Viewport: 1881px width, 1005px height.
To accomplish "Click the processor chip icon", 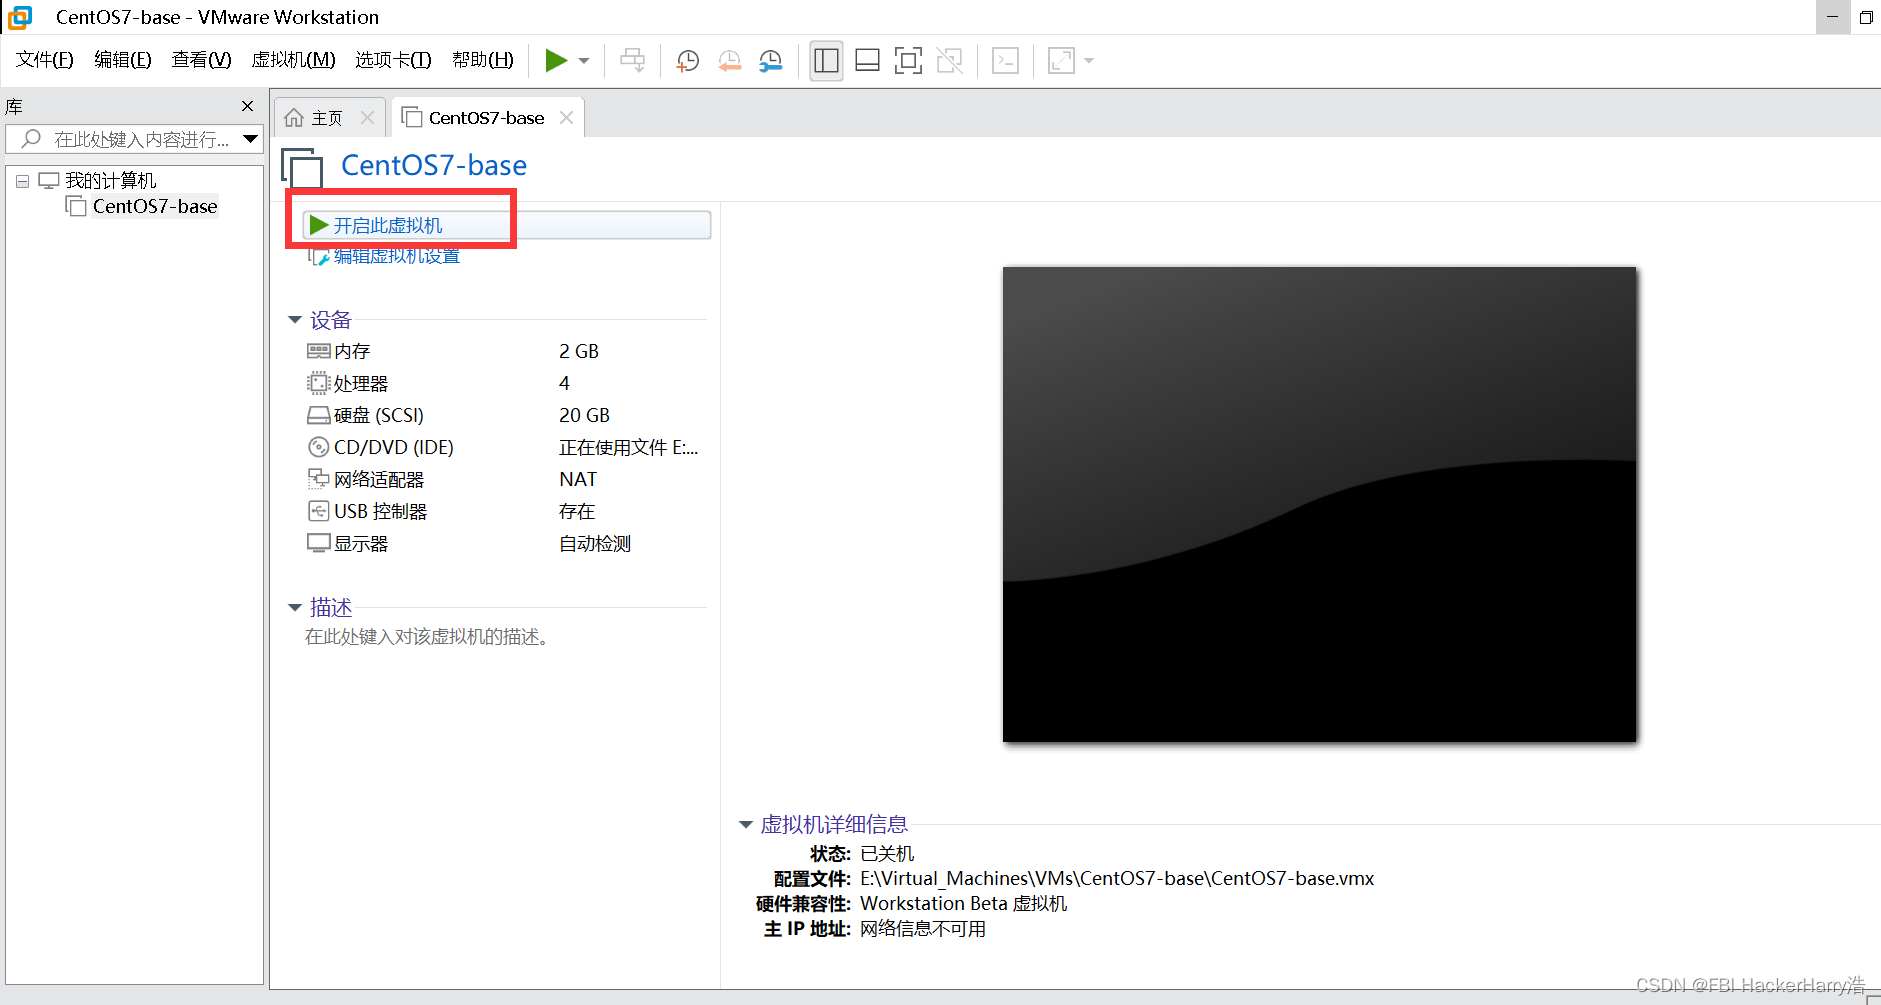I will click(319, 383).
